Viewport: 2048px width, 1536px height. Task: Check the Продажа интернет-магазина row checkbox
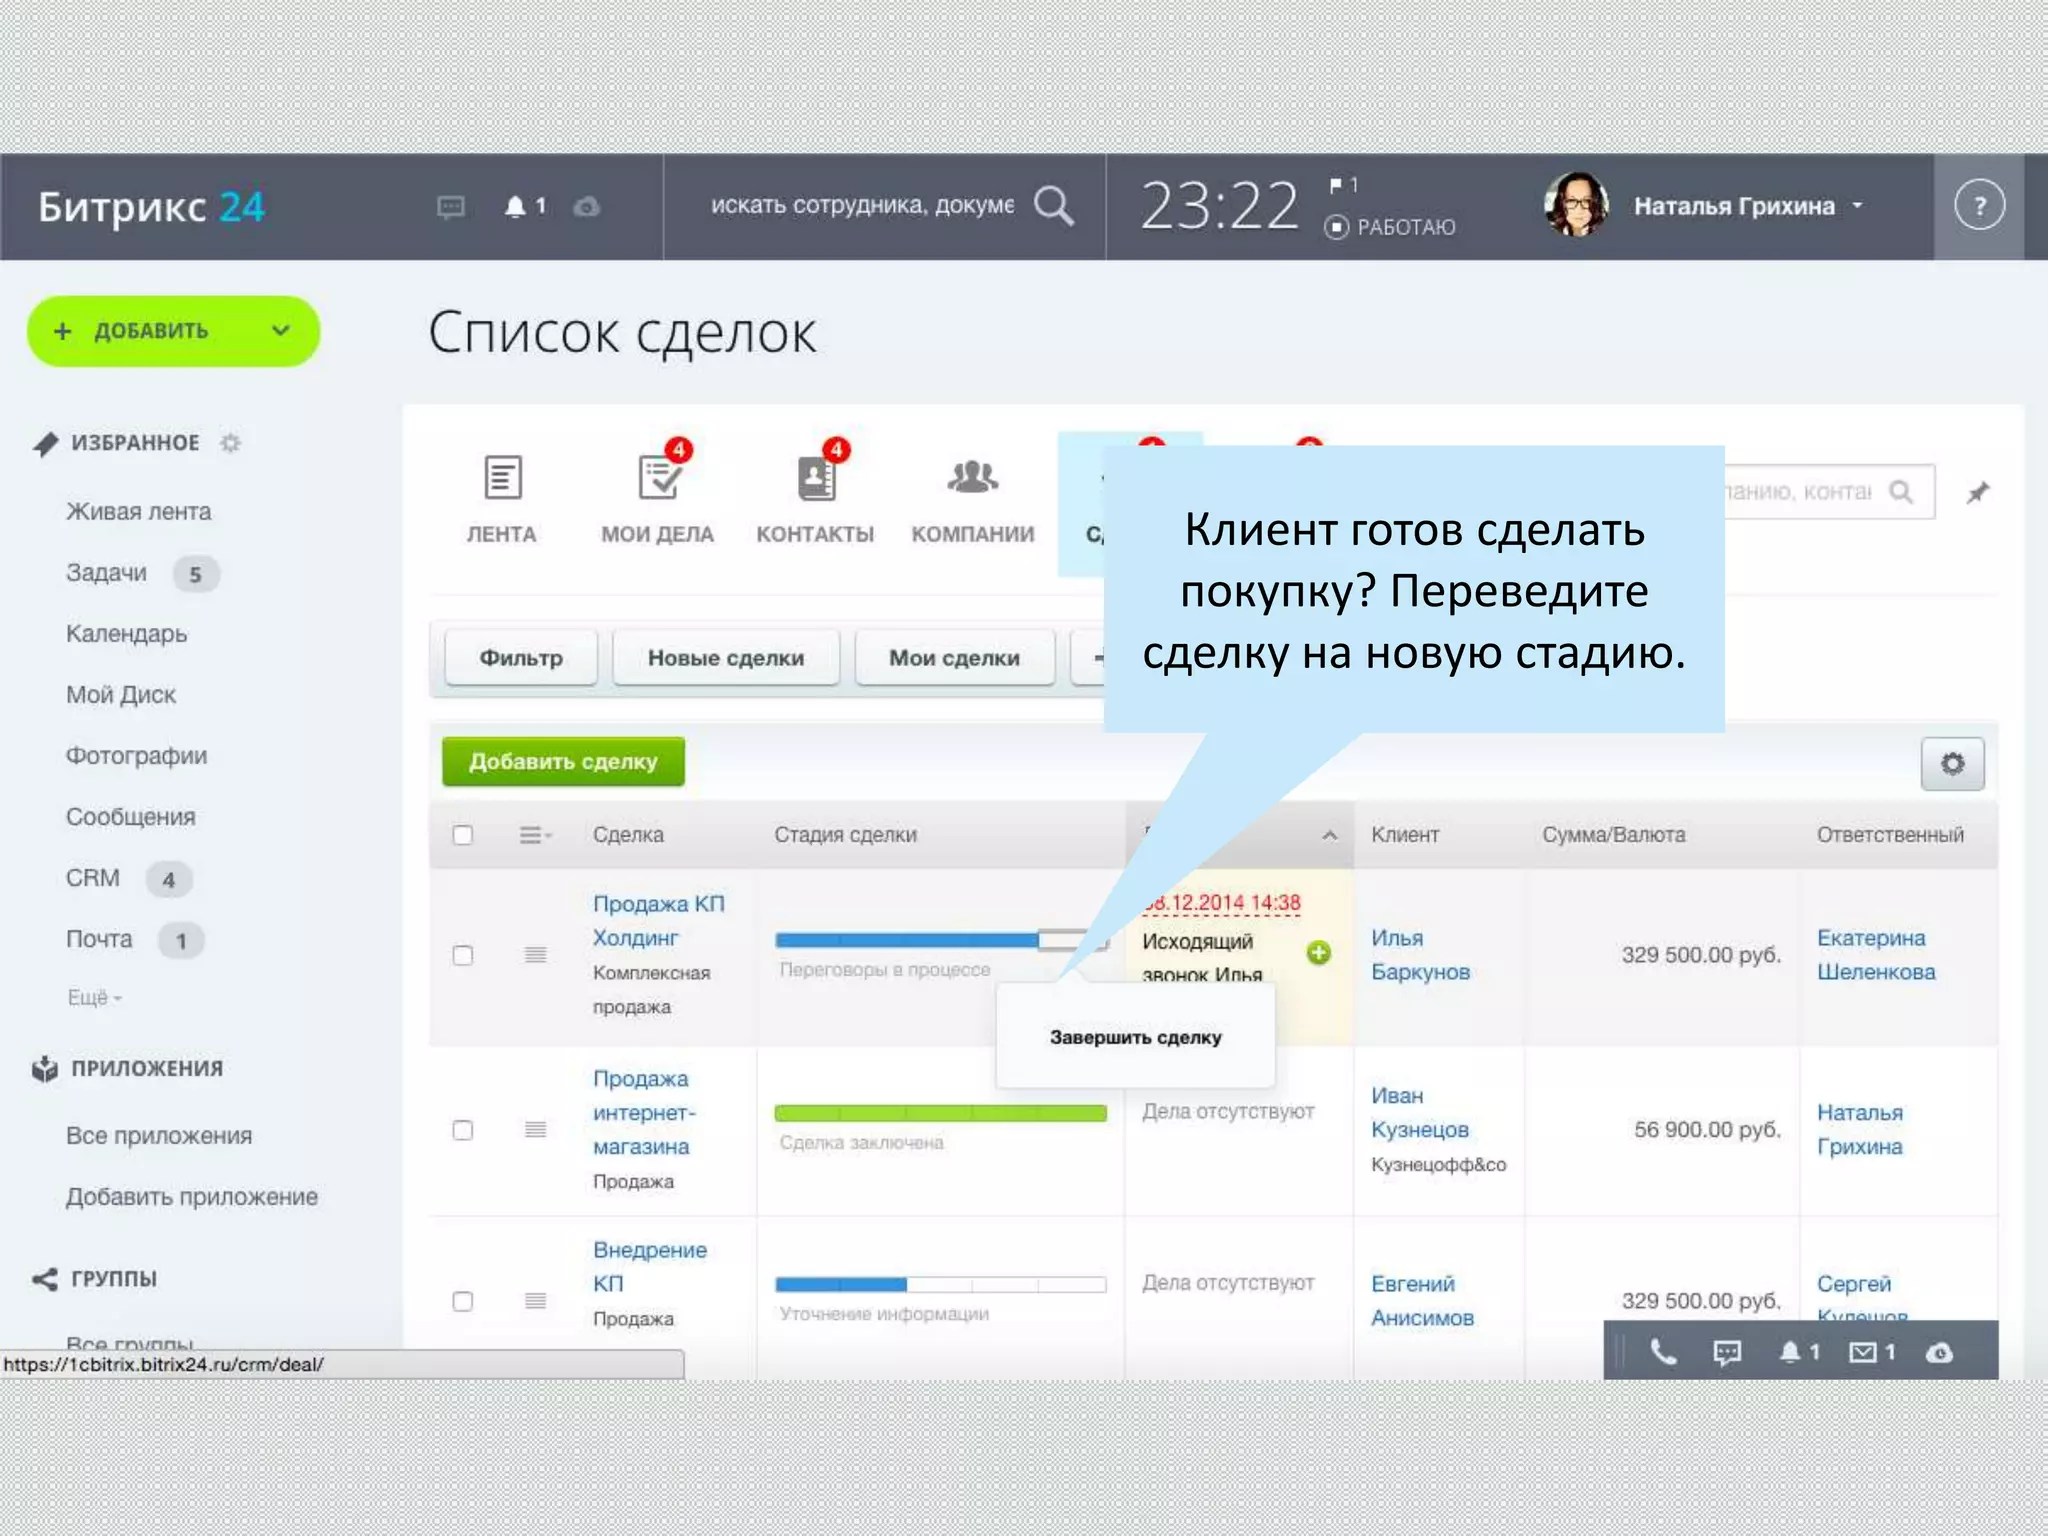click(463, 1130)
